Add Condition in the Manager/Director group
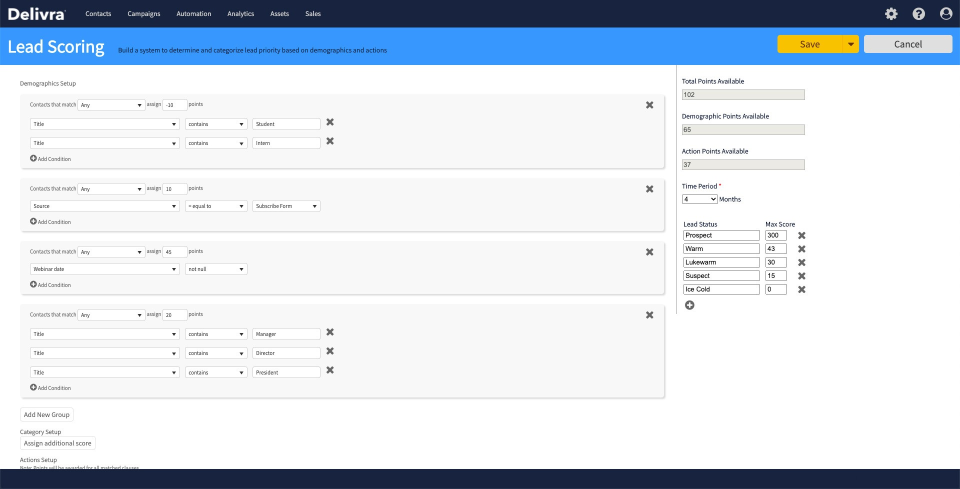 (x=51, y=387)
